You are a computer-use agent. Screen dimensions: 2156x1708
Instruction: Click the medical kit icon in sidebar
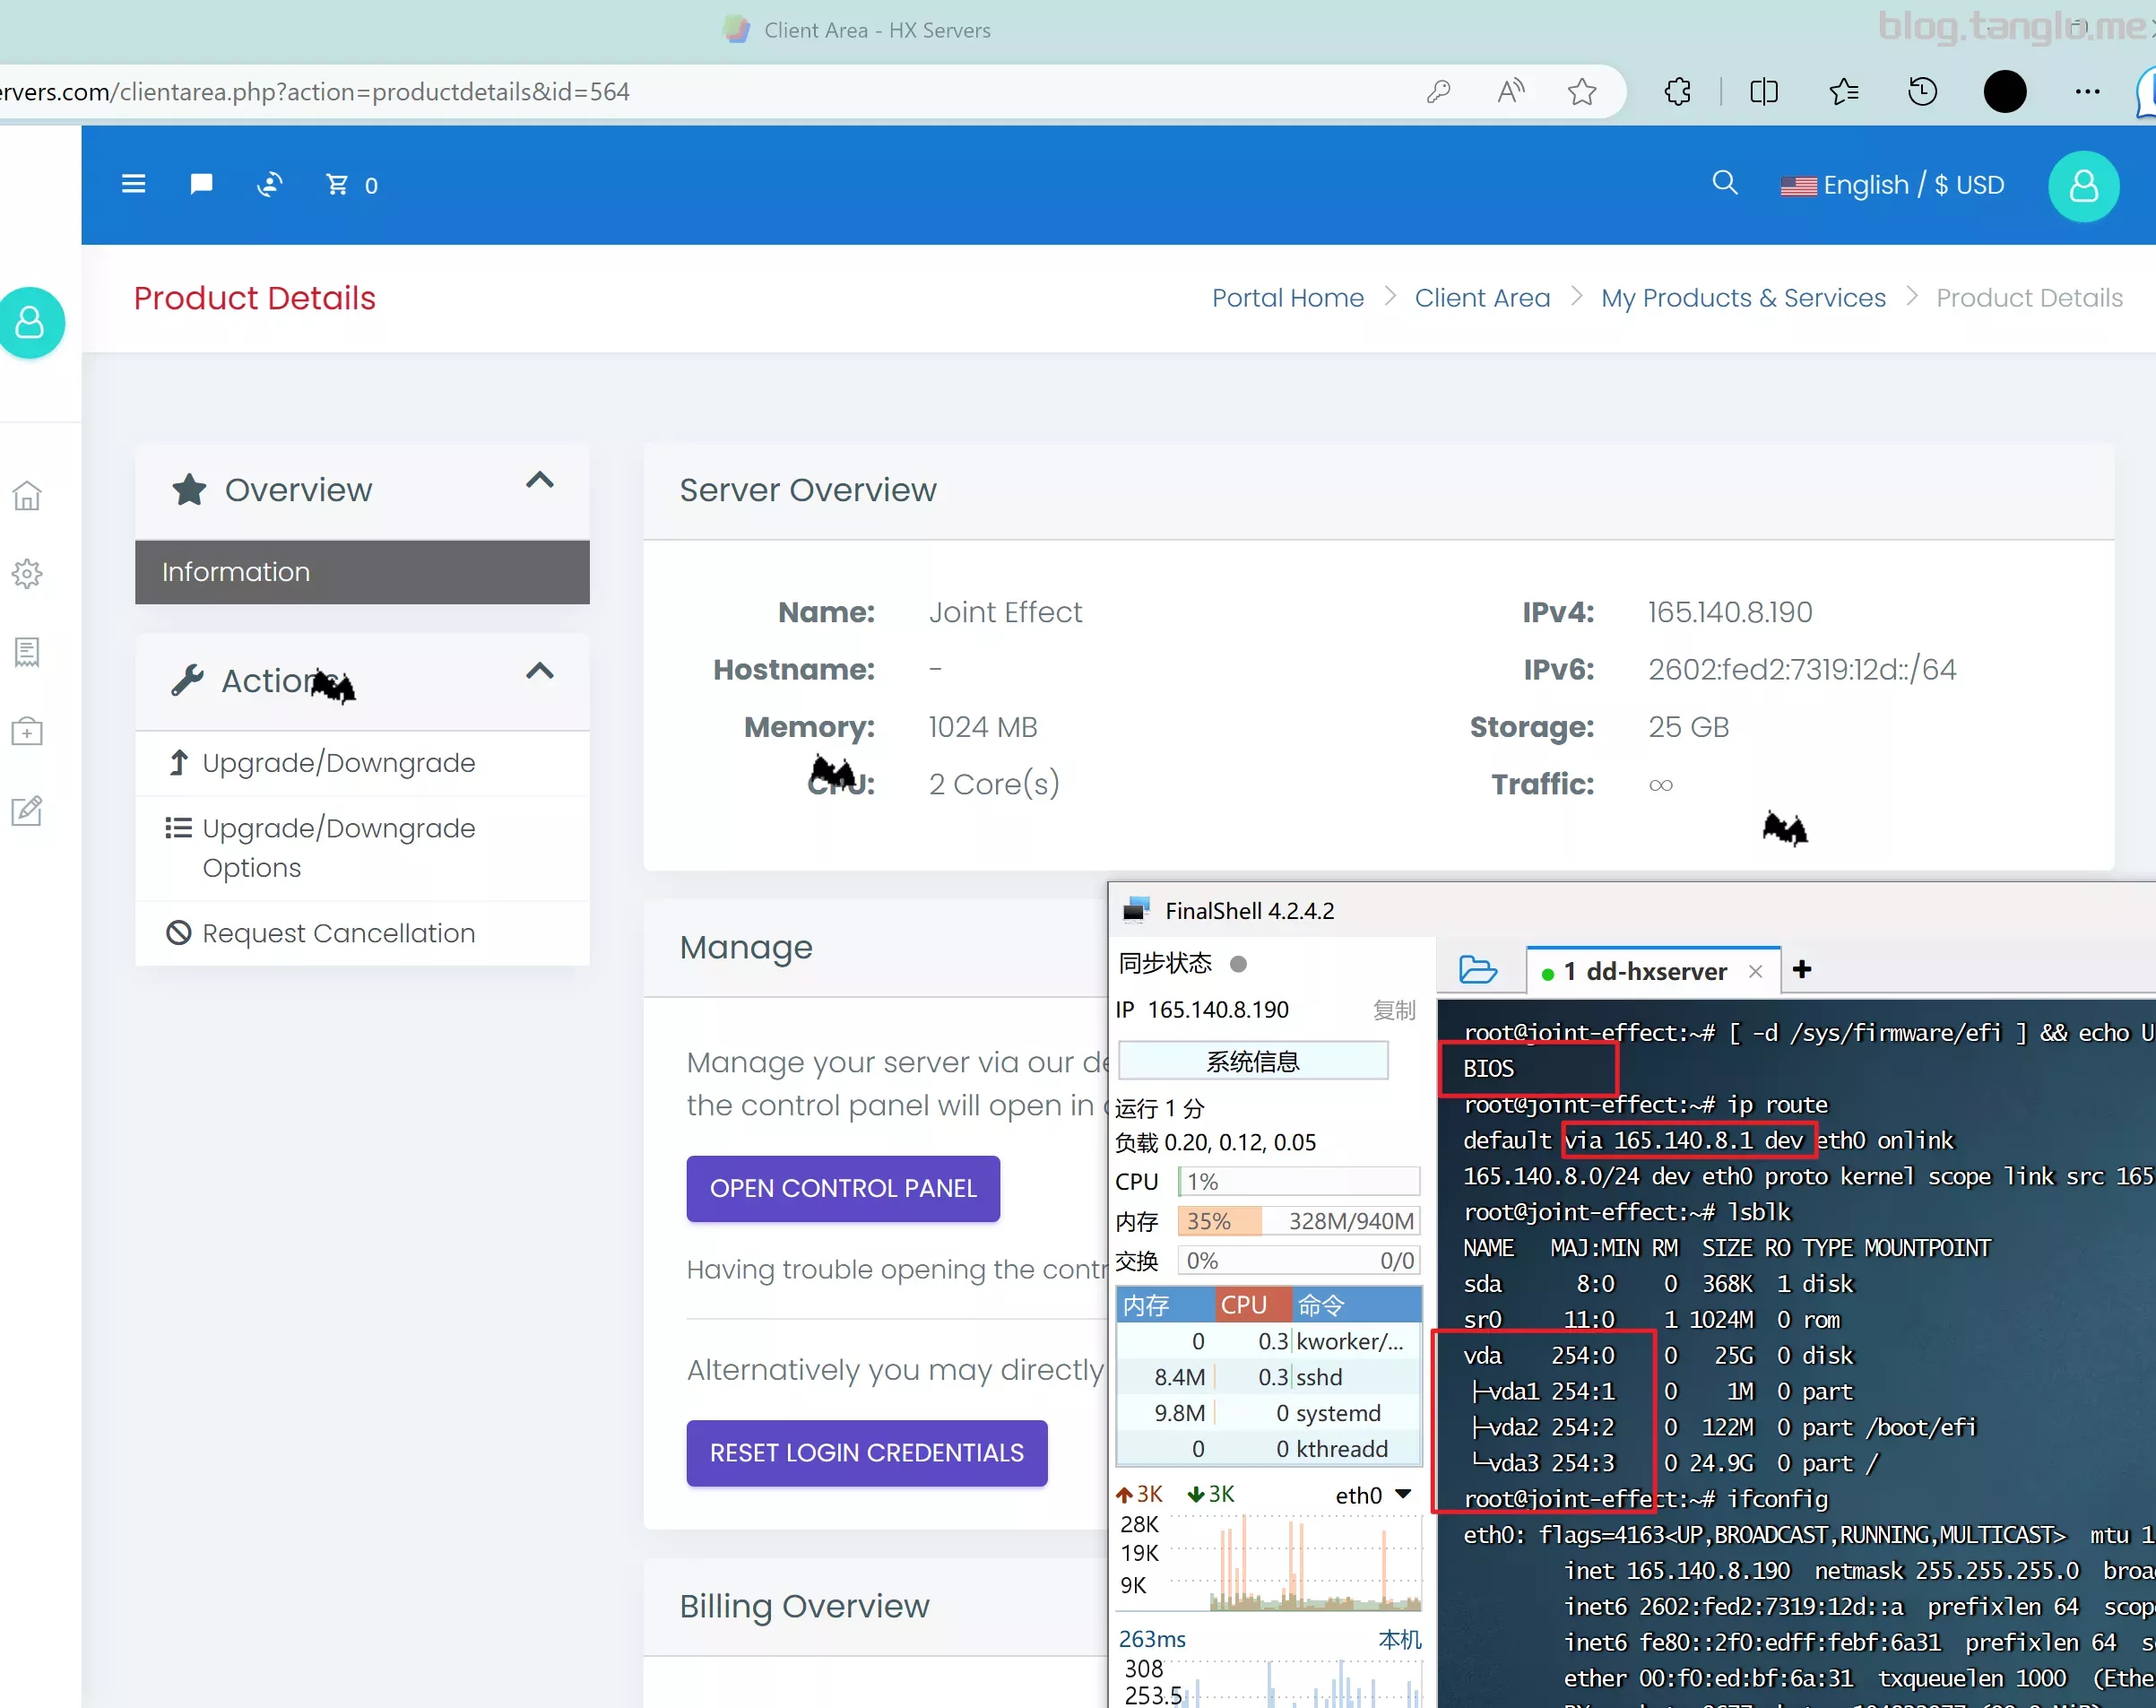point(27,731)
